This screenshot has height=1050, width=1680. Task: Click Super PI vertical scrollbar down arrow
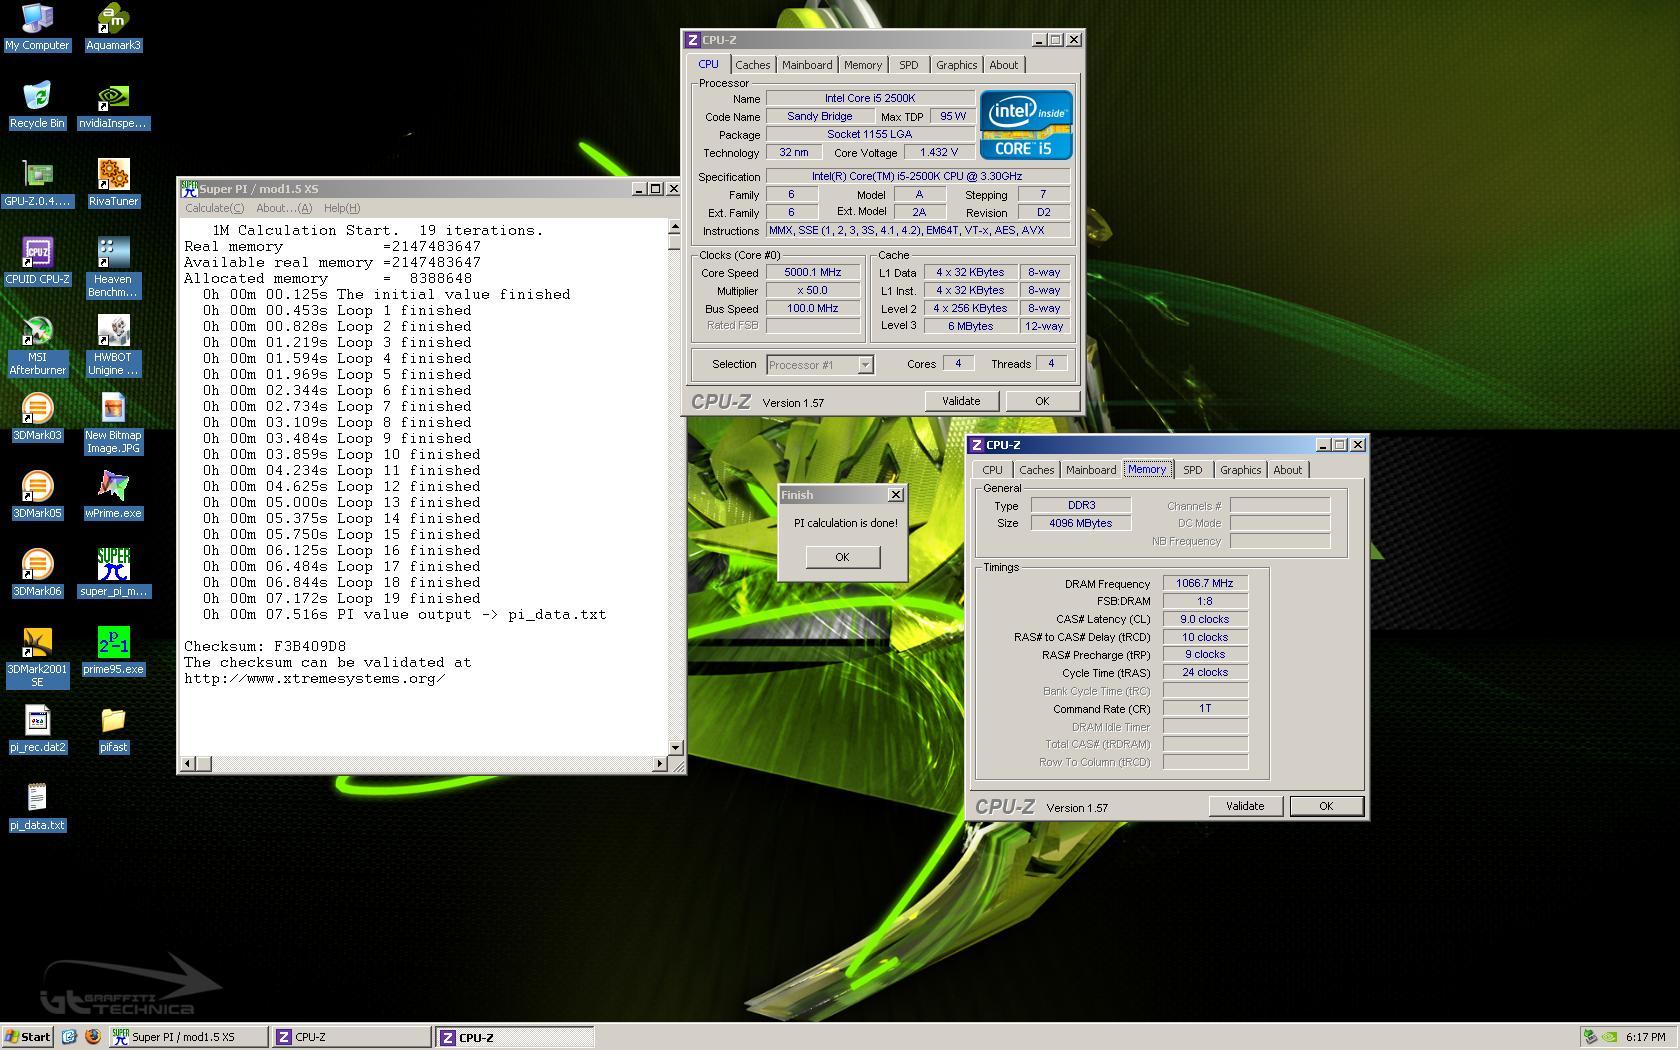tap(675, 747)
